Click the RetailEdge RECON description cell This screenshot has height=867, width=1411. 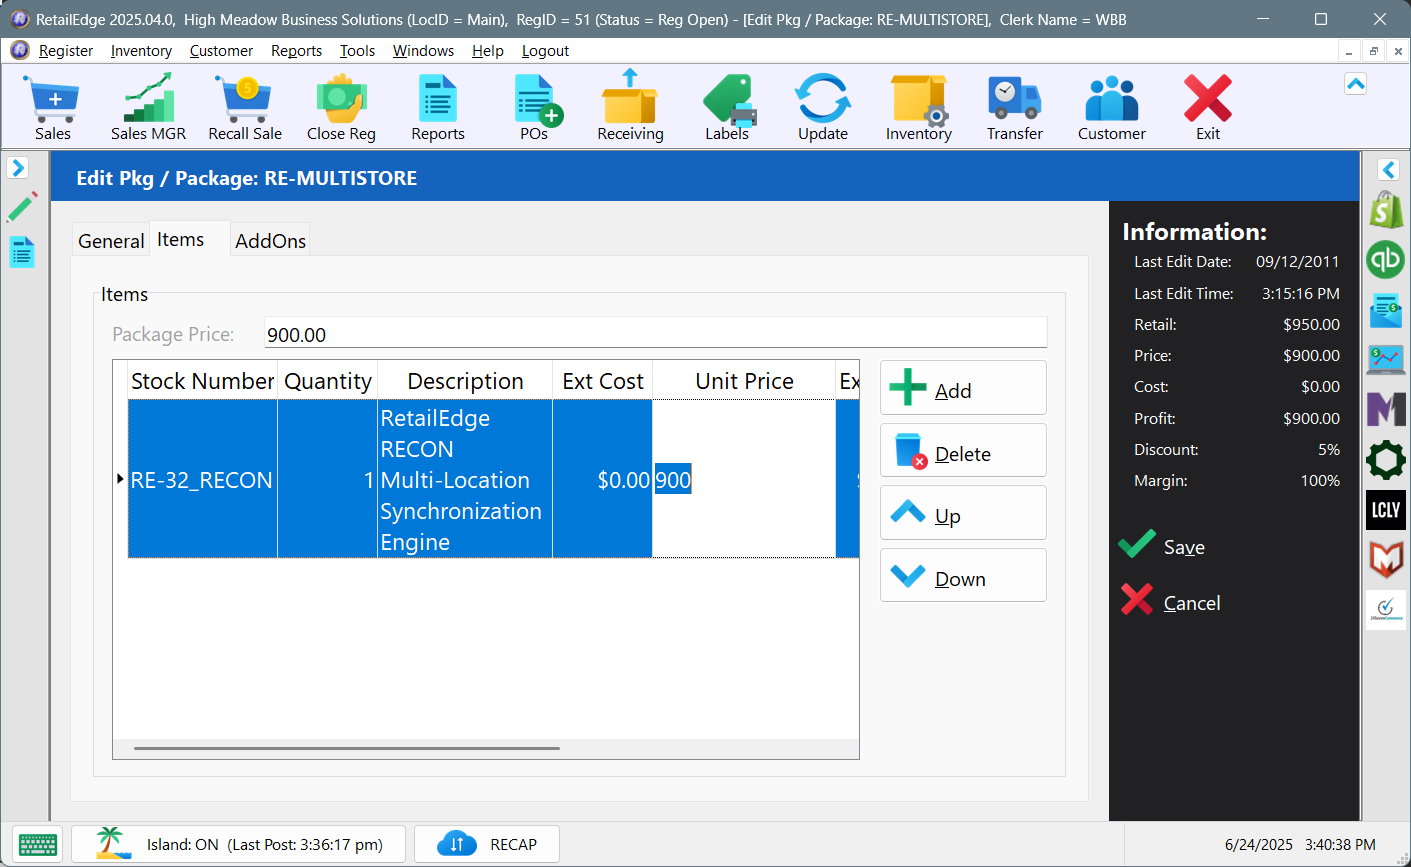point(465,480)
